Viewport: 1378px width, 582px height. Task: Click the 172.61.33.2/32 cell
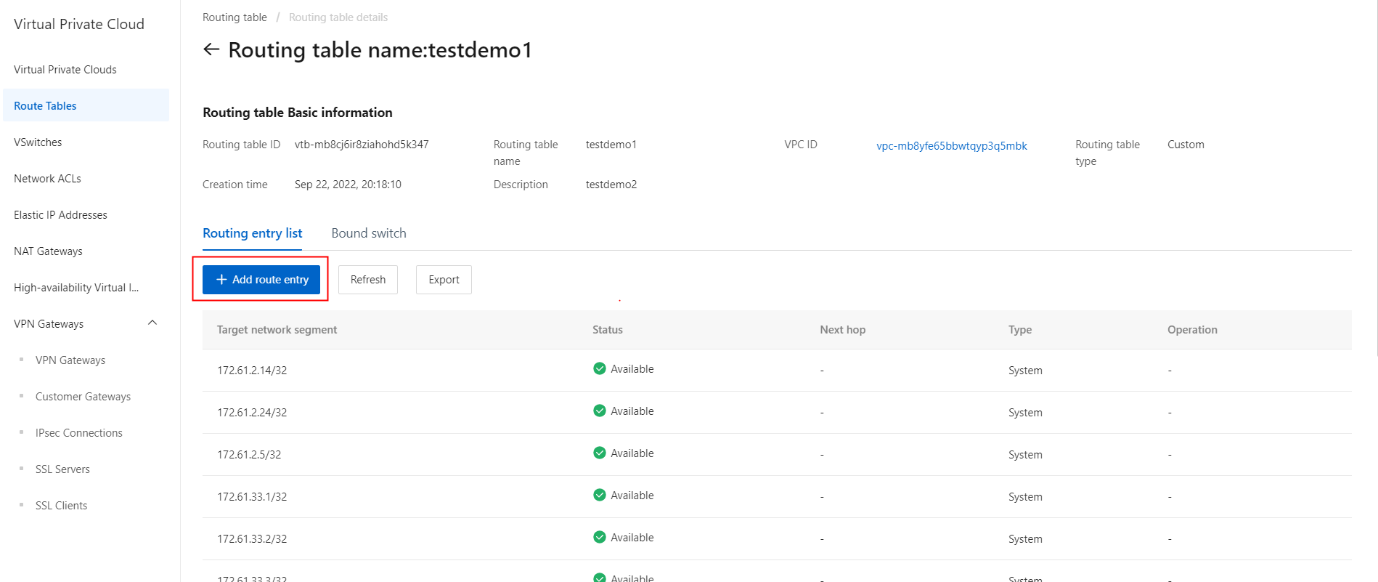point(252,539)
